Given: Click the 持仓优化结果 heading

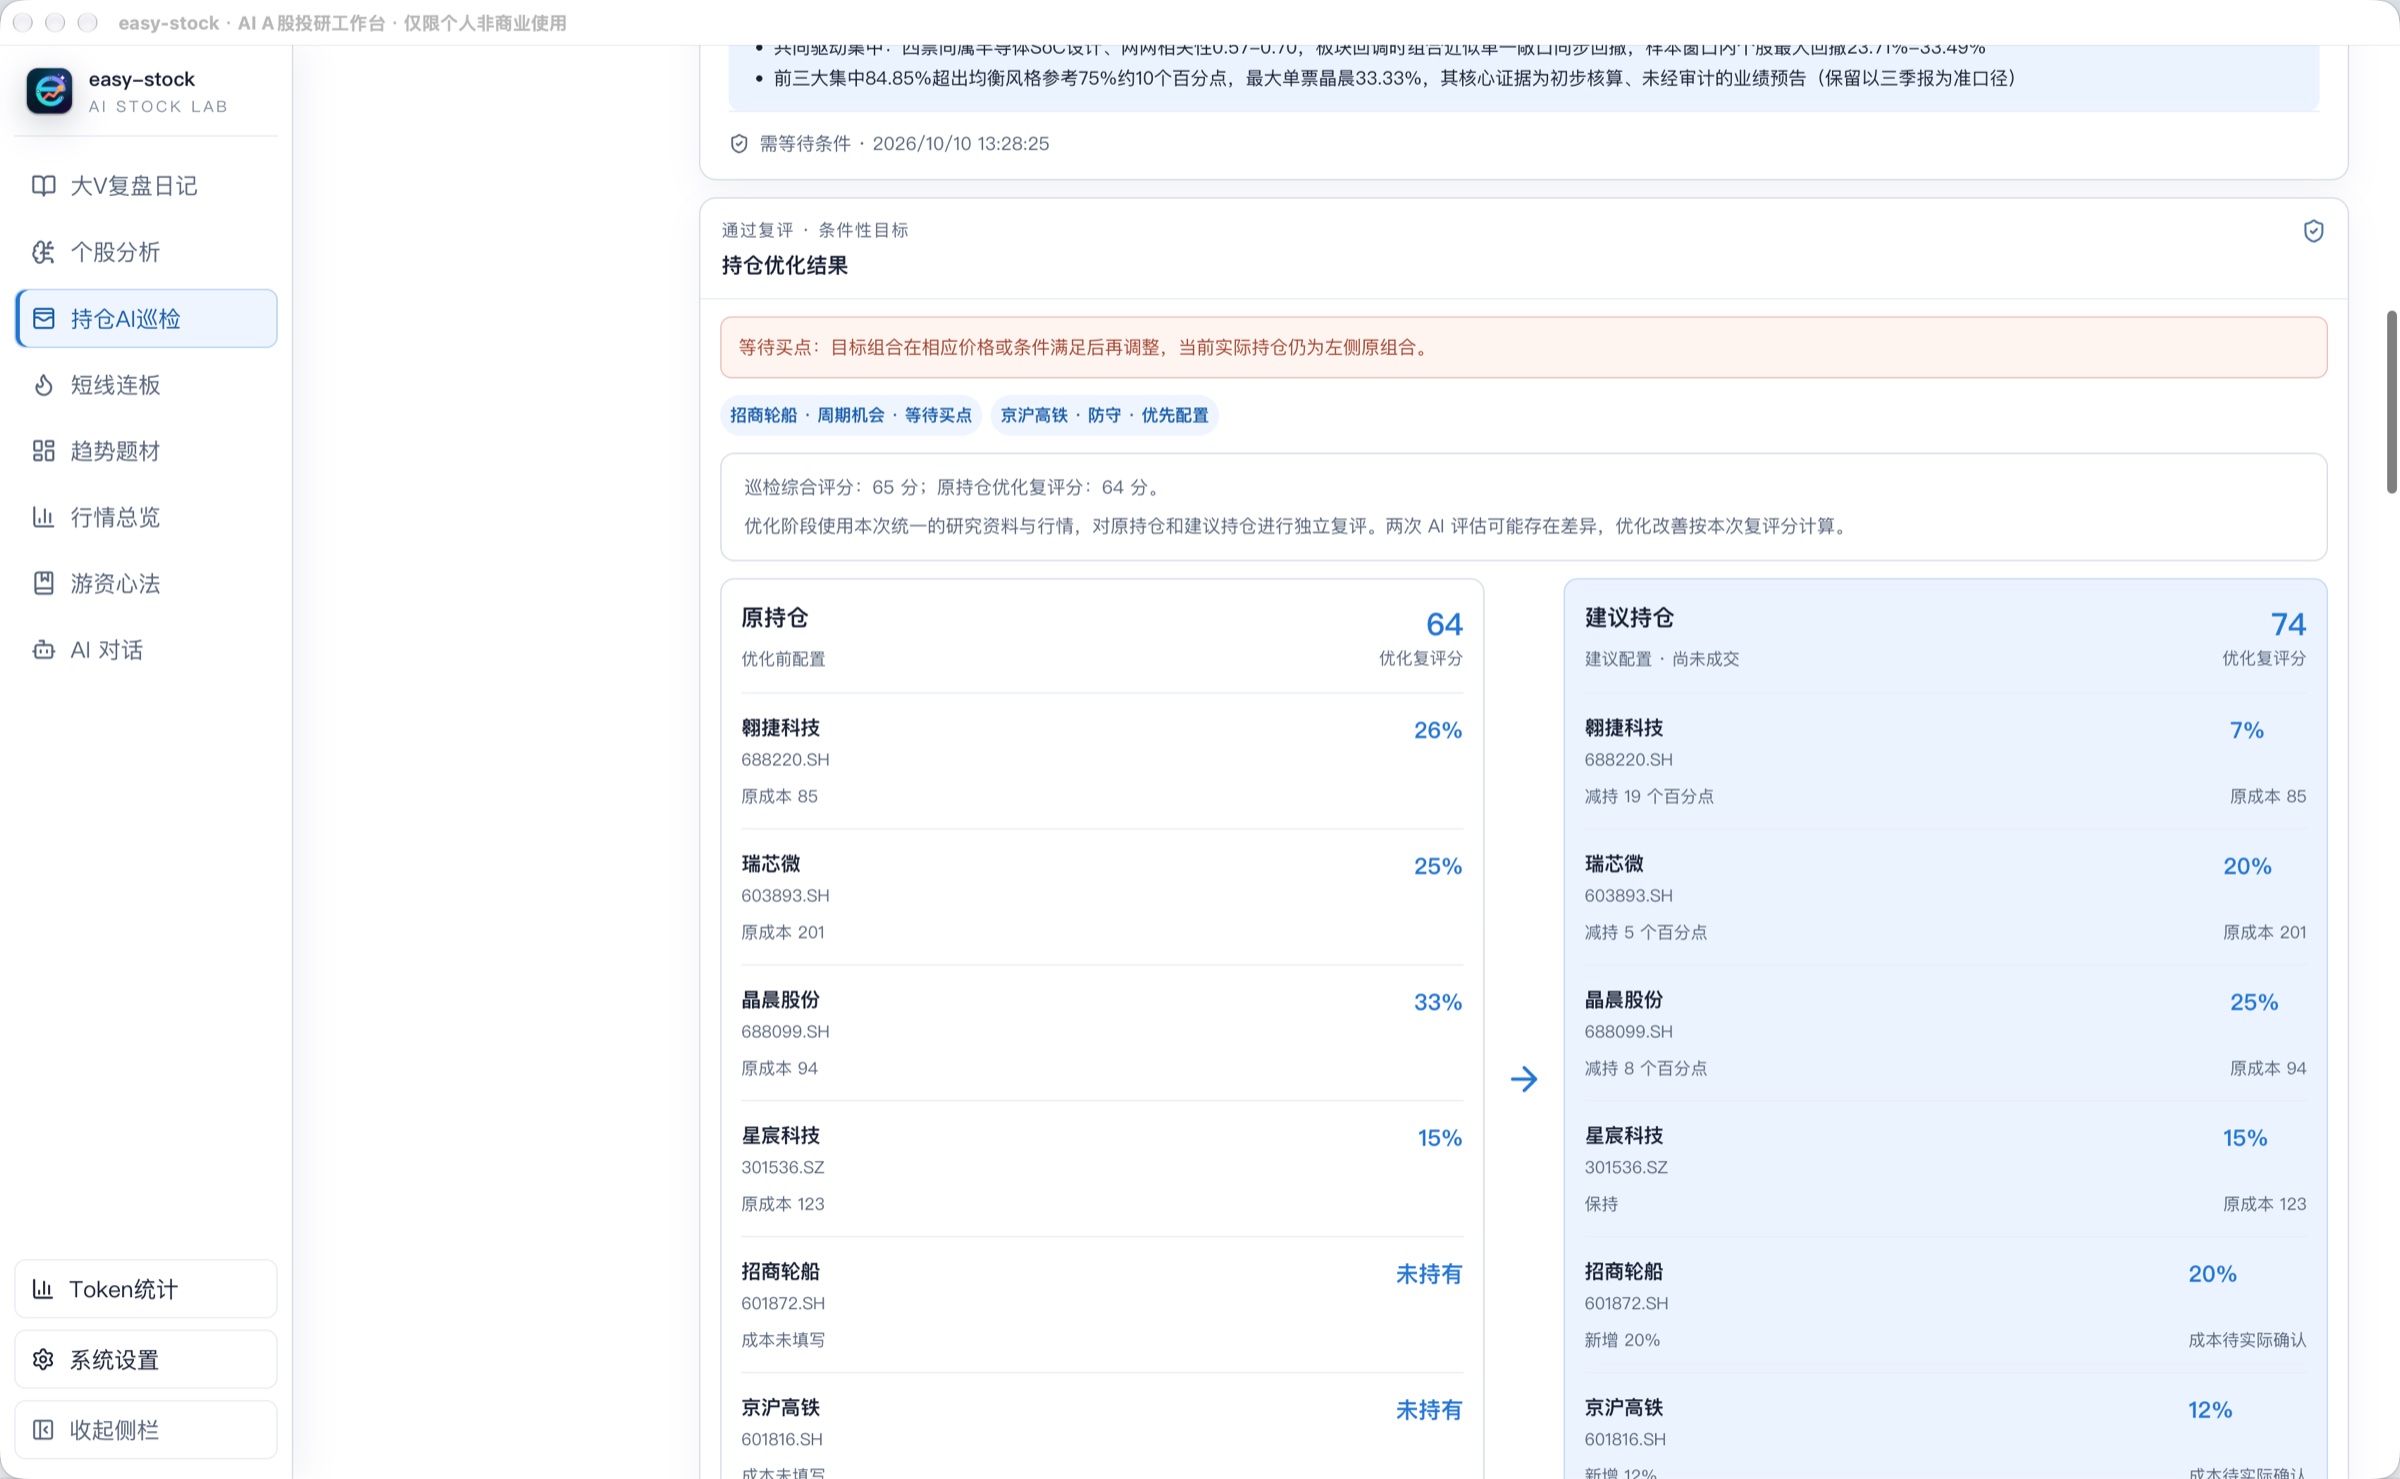Looking at the screenshot, I should click(x=785, y=266).
